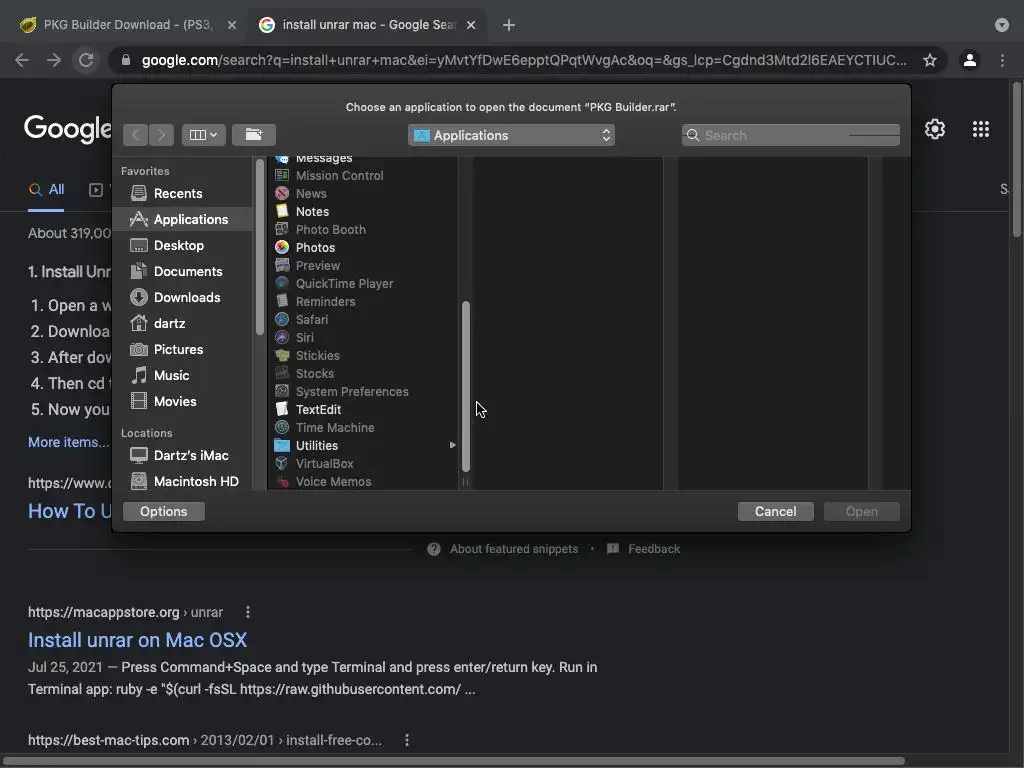Click the applications column scrollbar

tap(466, 387)
